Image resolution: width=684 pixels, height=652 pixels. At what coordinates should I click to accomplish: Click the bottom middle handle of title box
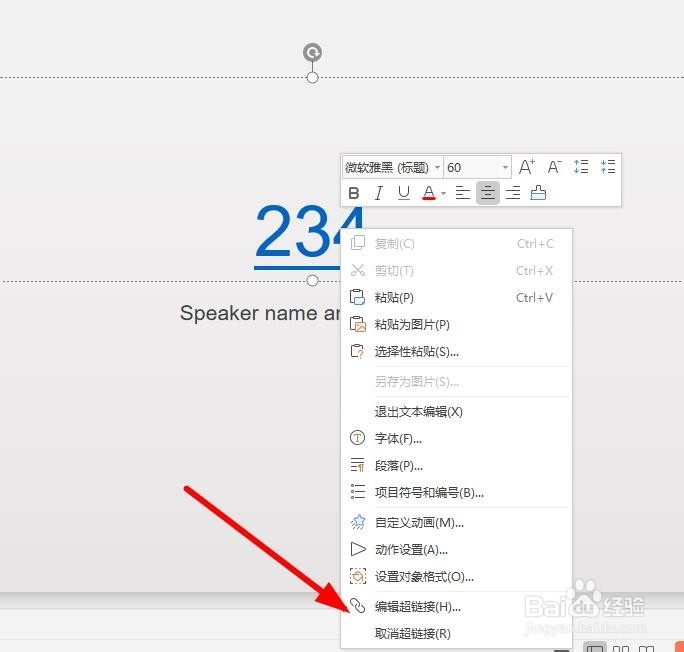point(312,280)
